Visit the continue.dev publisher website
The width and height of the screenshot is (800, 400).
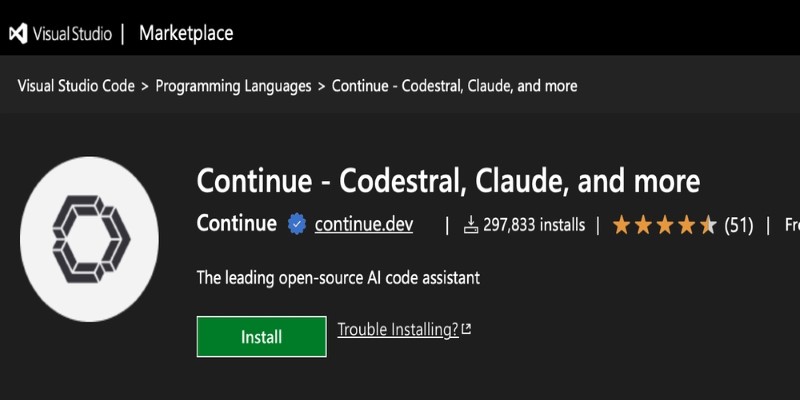point(364,224)
